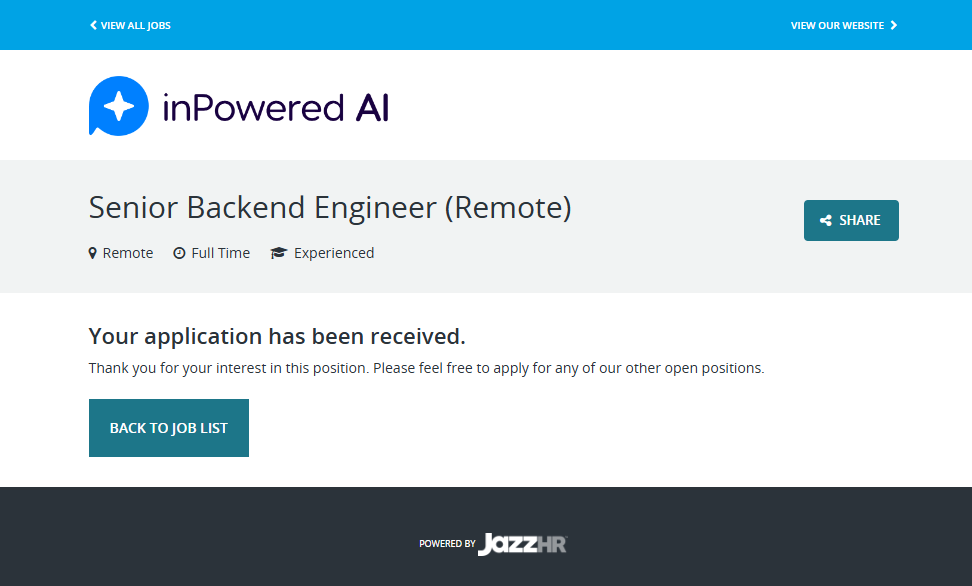This screenshot has width=972, height=586.
Task: Select the Senior Backend Engineer (Remote) title
Action: (x=330, y=207)
